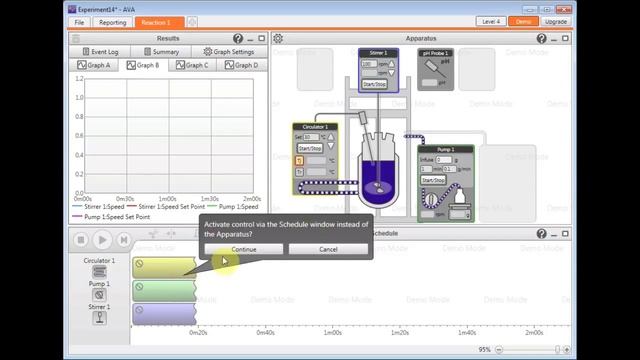Open Apparatus settings gear
This screenshot has height=360, width=640.
pyautogui.click(x=278, y=38)
